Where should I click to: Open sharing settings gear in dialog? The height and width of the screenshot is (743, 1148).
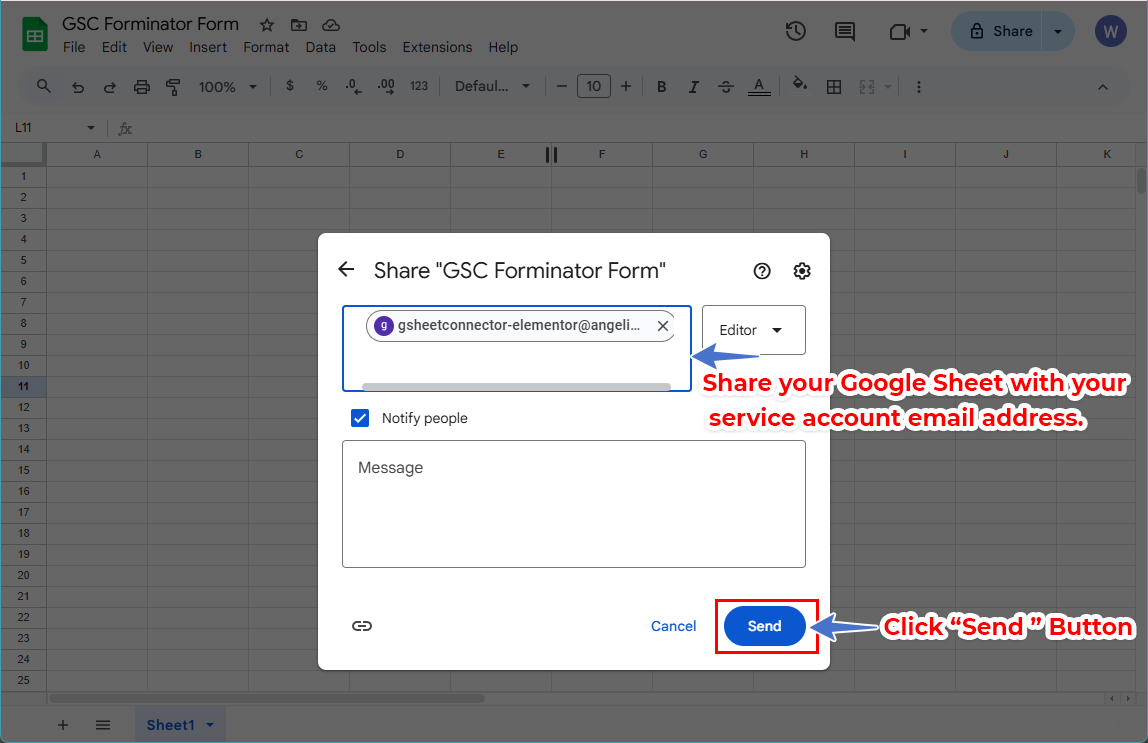pos(802,270)
